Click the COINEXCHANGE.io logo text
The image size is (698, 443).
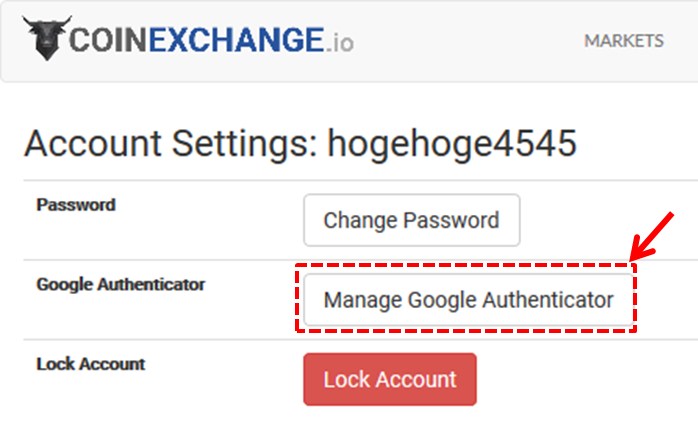tap(210, 42)
